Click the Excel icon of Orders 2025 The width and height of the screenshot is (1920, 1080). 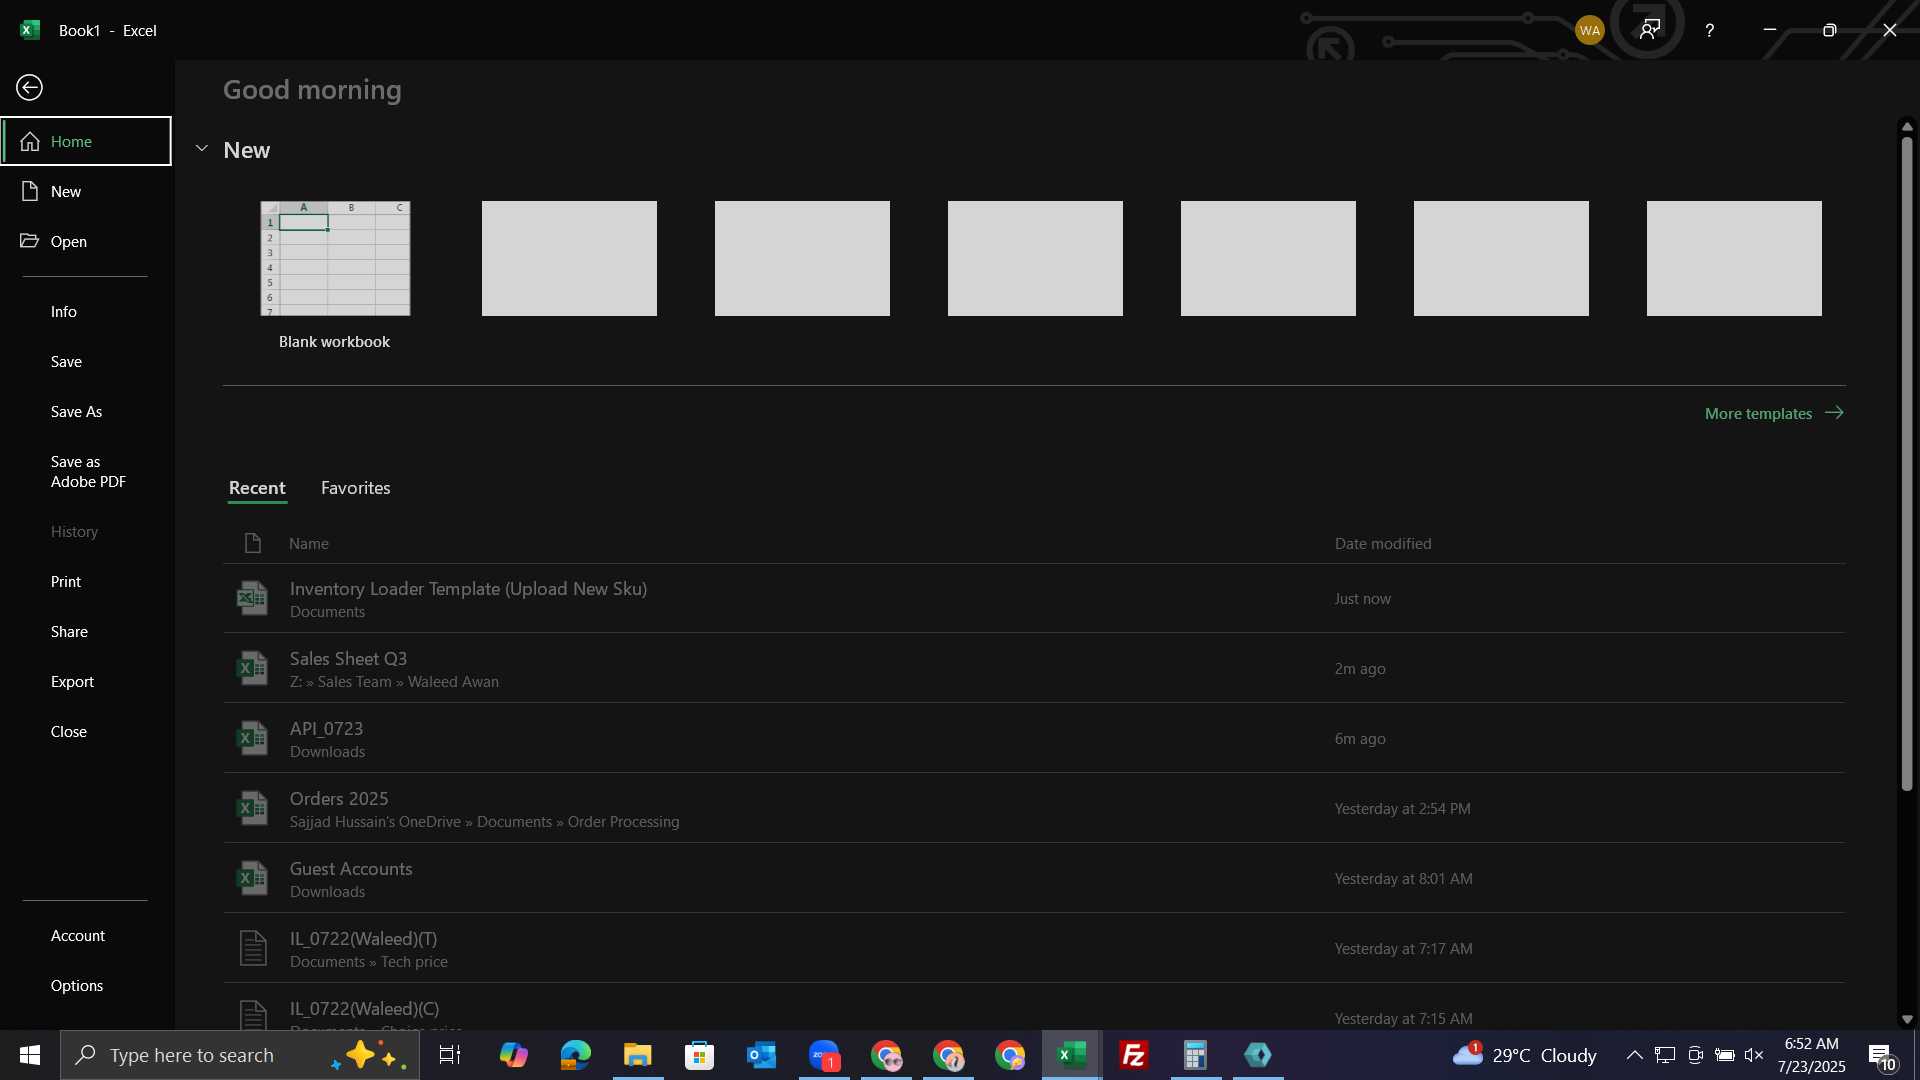click(x=252, y=808)
